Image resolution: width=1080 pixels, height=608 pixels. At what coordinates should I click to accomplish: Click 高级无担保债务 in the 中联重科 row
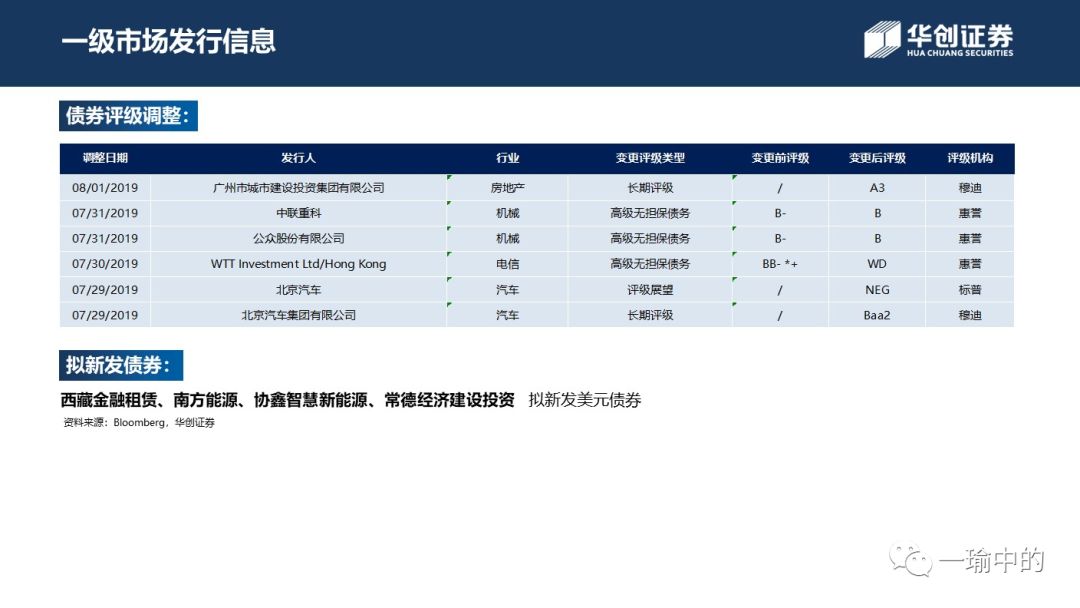point(650,213)
